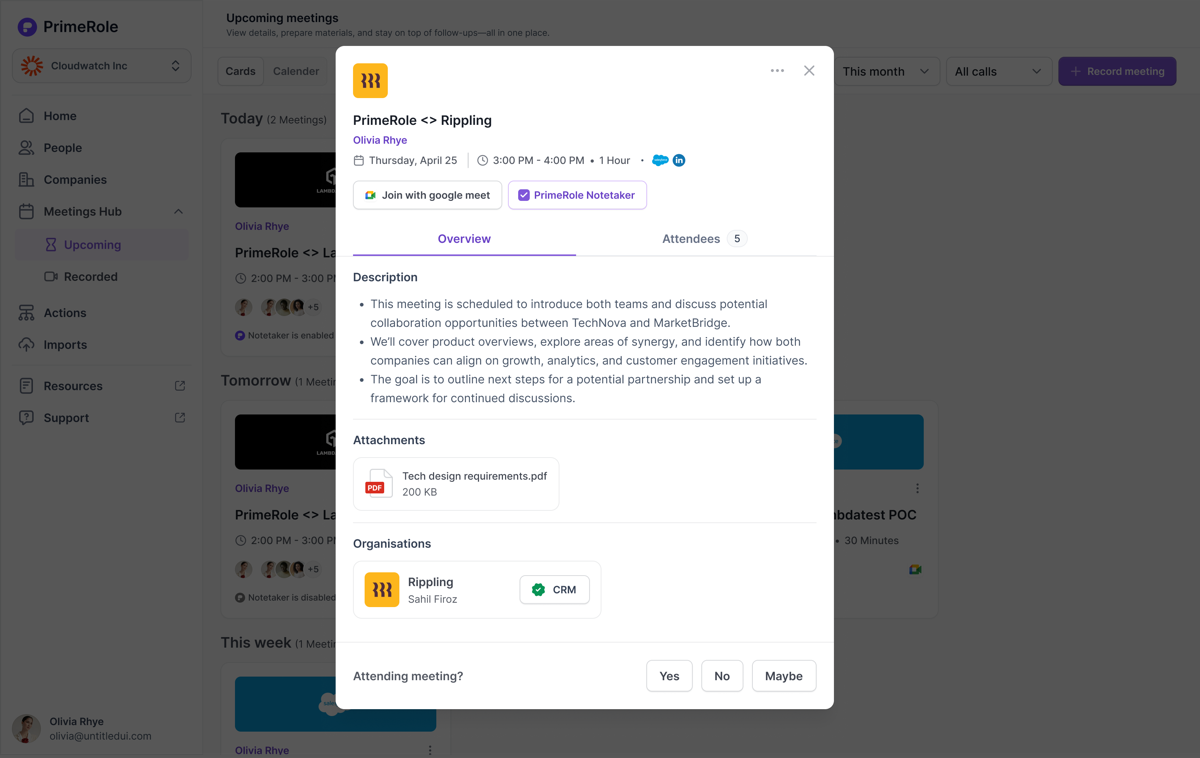The image size is (1200, 758).
Task: Open Support external link icon
Action: (180, 418)
